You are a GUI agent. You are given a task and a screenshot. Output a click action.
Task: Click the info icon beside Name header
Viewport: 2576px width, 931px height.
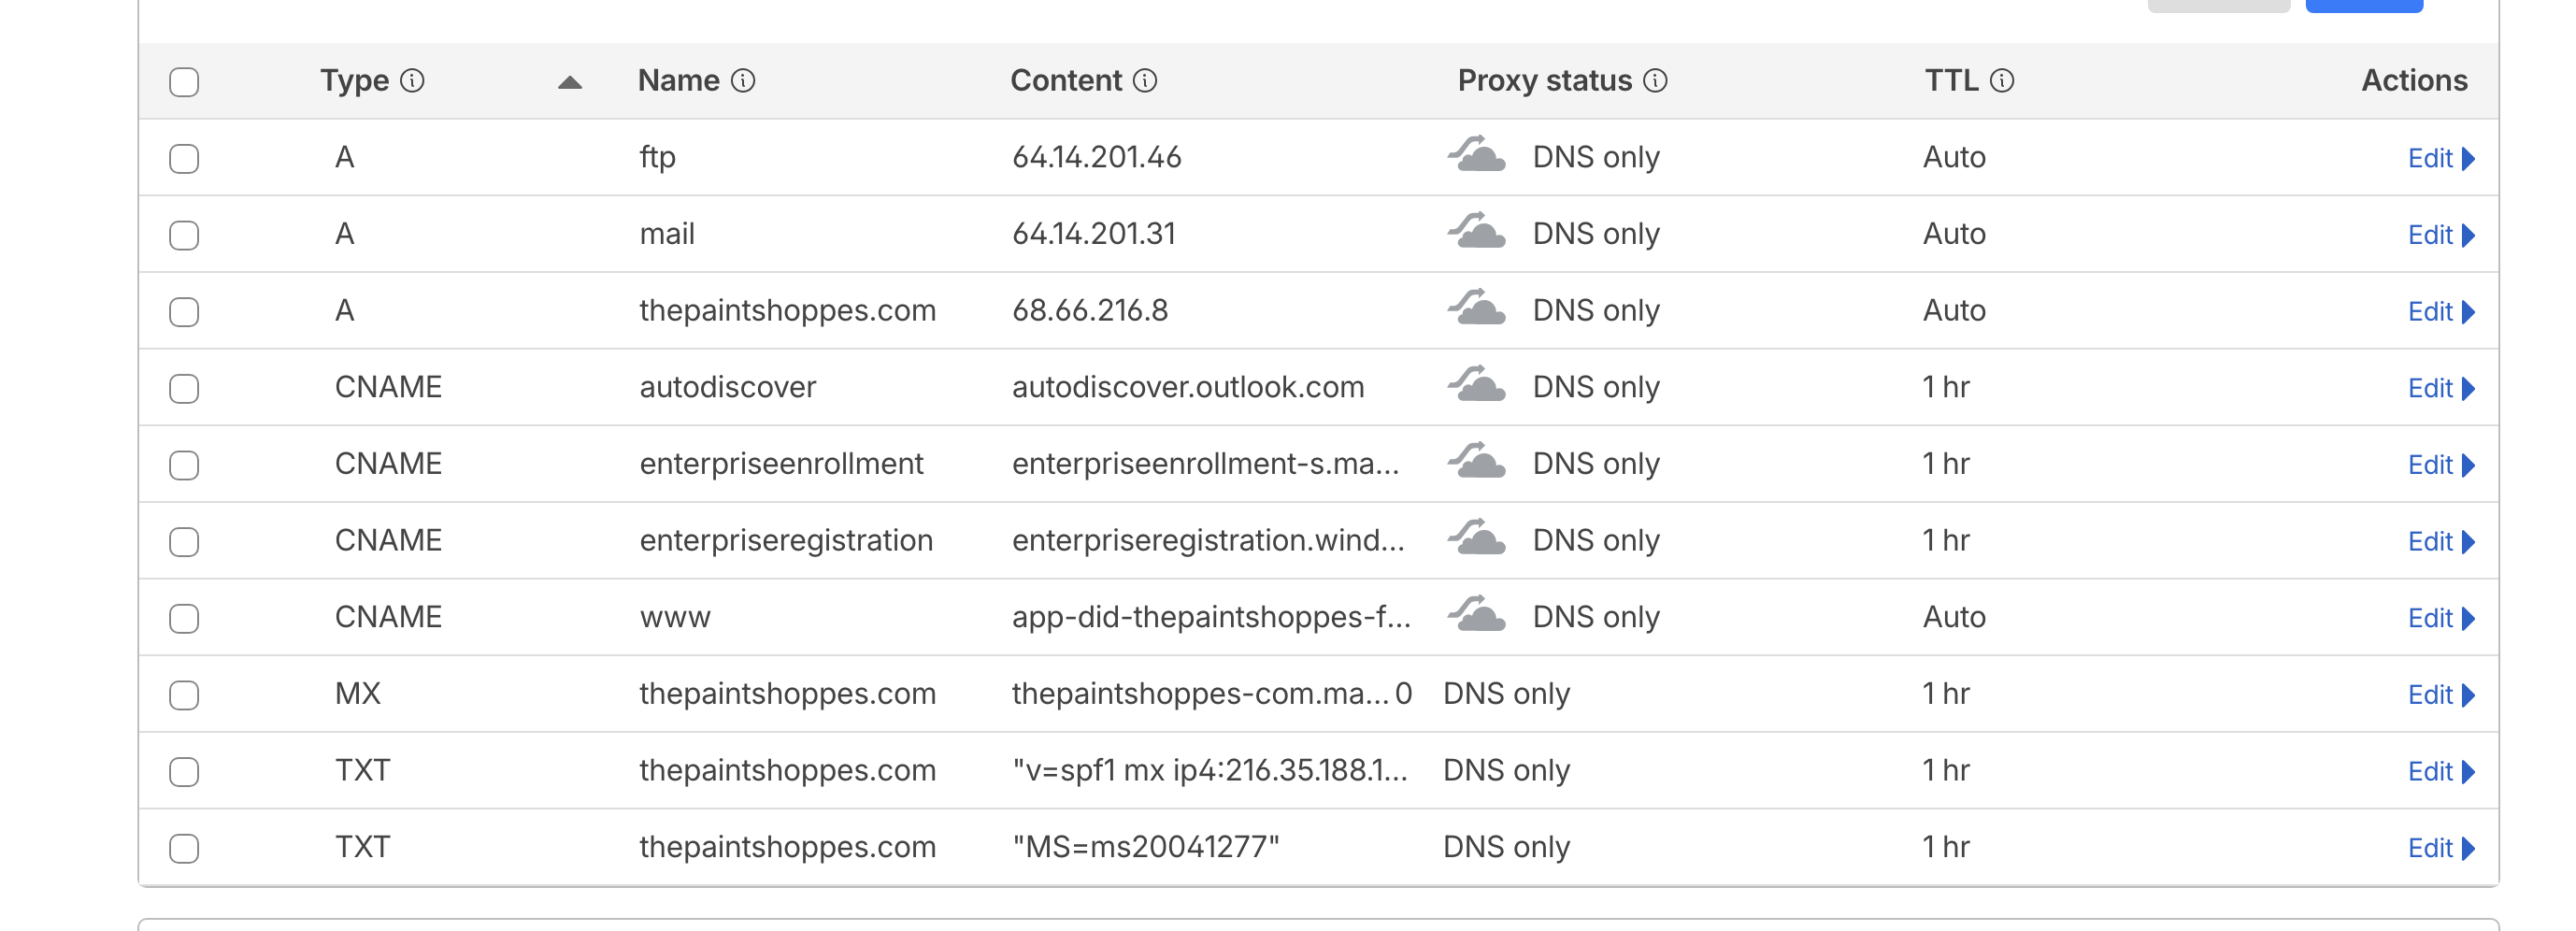pos(742,81)
